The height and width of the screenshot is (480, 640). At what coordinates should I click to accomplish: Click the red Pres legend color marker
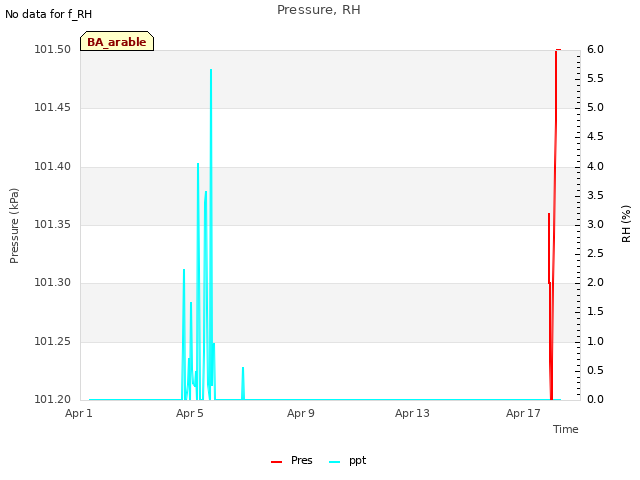coord(276,462)
